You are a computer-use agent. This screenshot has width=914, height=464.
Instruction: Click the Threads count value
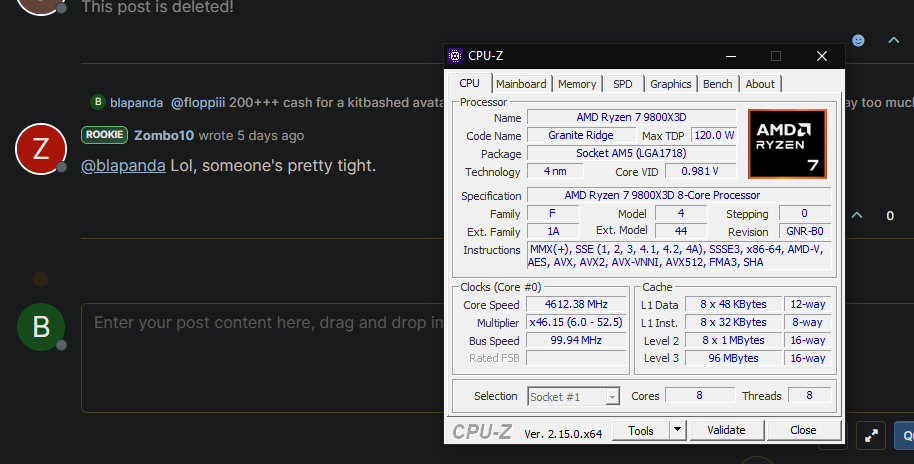(x=809, y=395)
